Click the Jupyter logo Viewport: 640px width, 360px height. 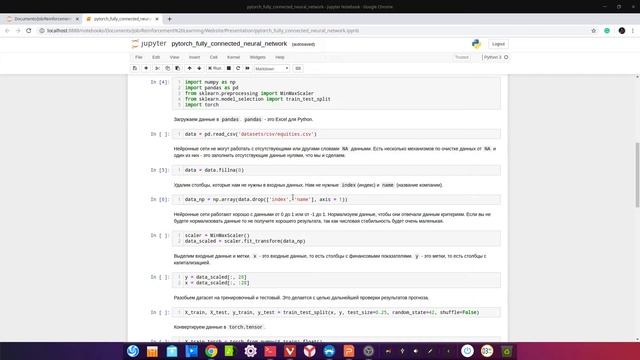click(149, 44)
